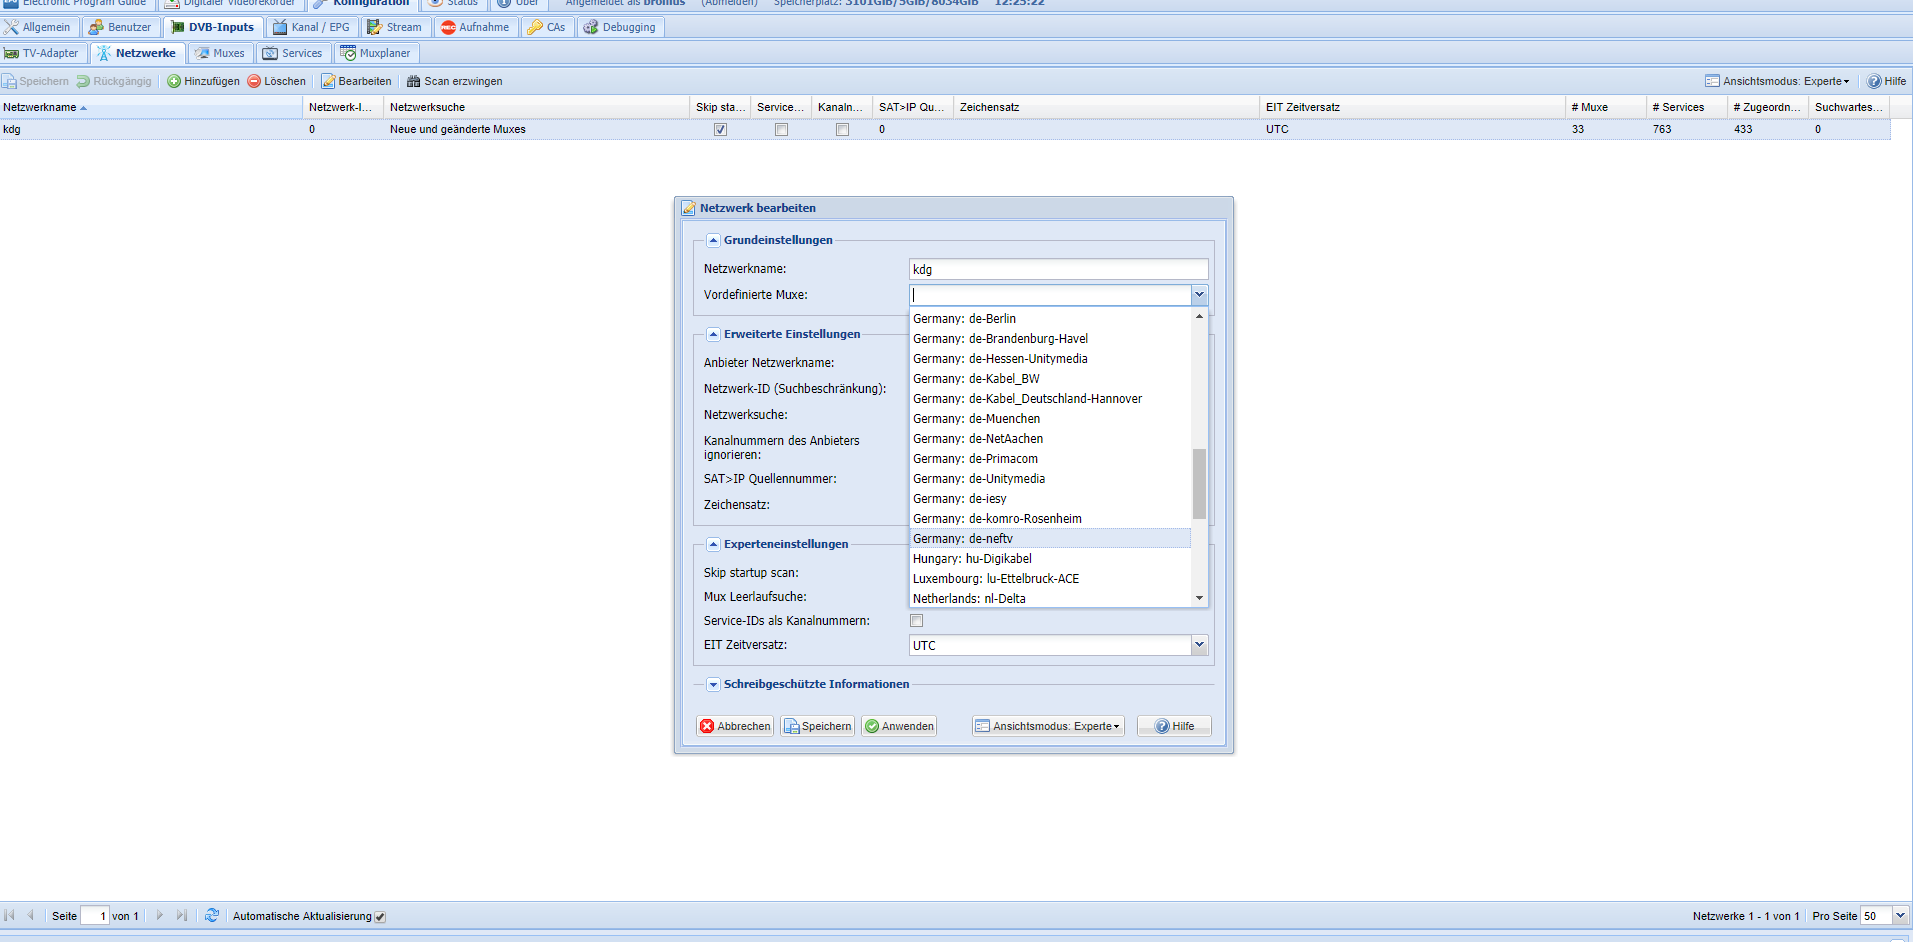Select Germany: de-Berlin from list
Viewport: 1913px width, 942px height.
click(1050, 319)
